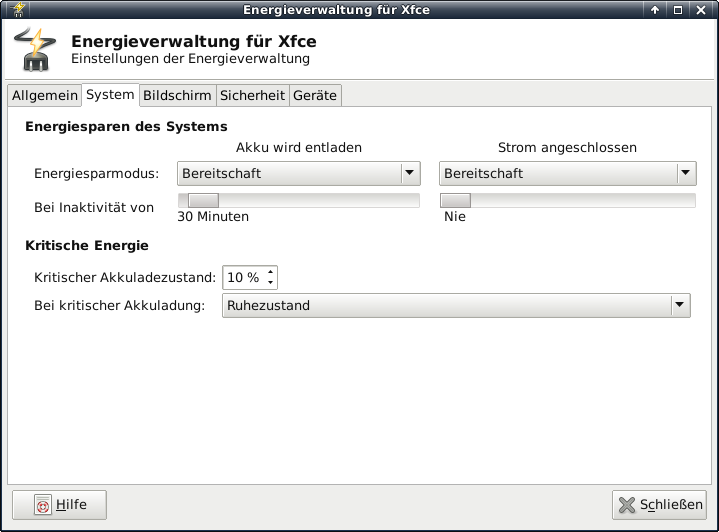Roll up the window using the arrow button
The image size is (719, 532).
[x=655, y=10]
